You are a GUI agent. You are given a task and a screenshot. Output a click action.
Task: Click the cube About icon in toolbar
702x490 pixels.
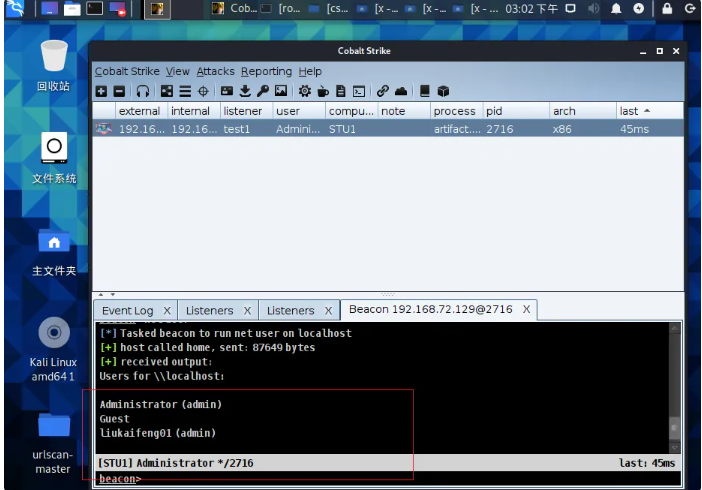click(443, 91)
